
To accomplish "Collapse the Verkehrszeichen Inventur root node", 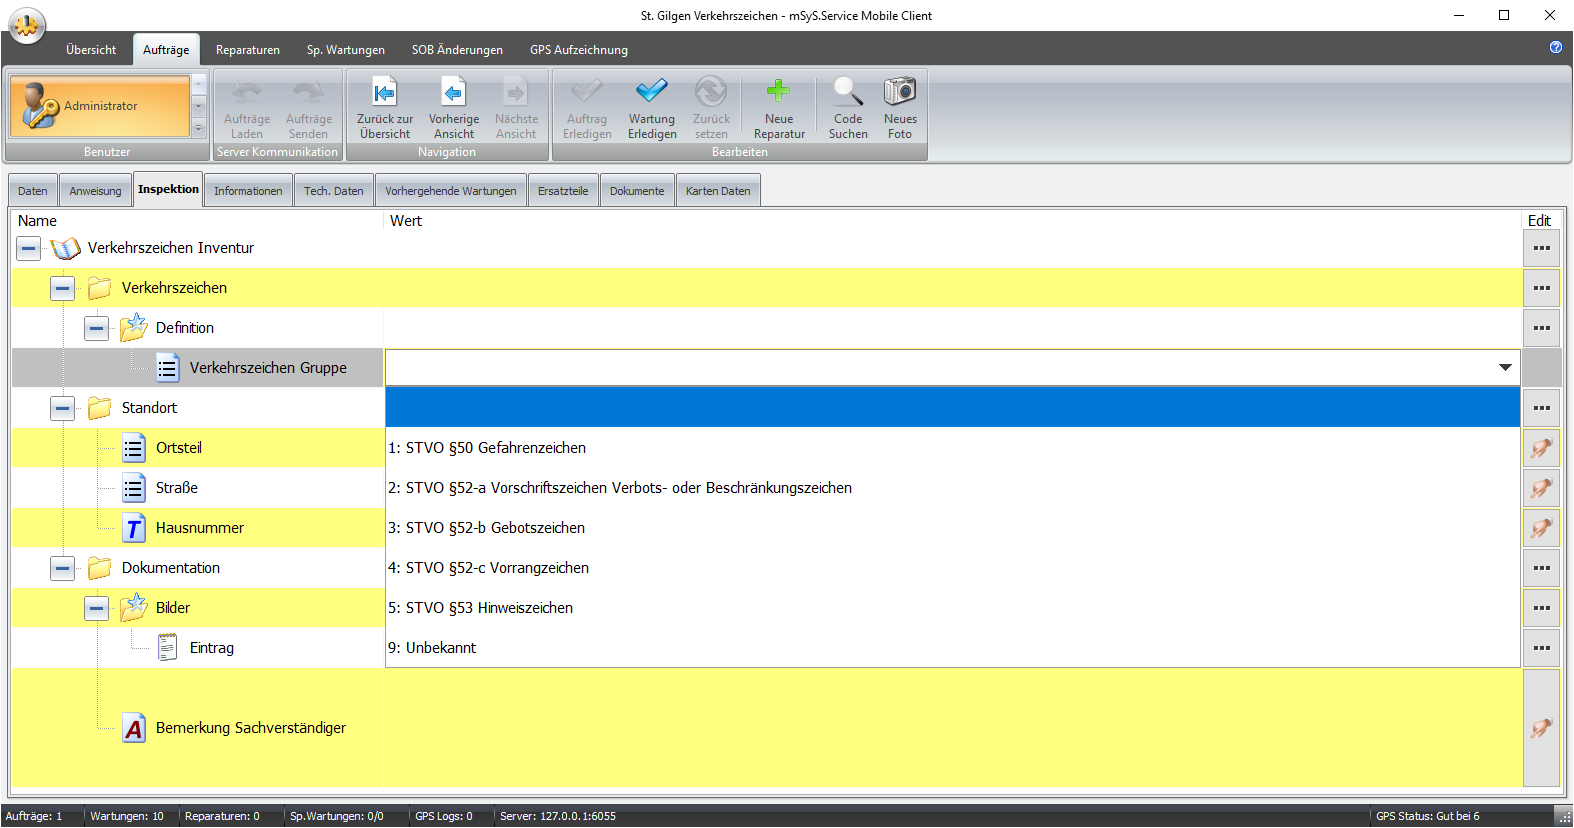I will 29,248.
